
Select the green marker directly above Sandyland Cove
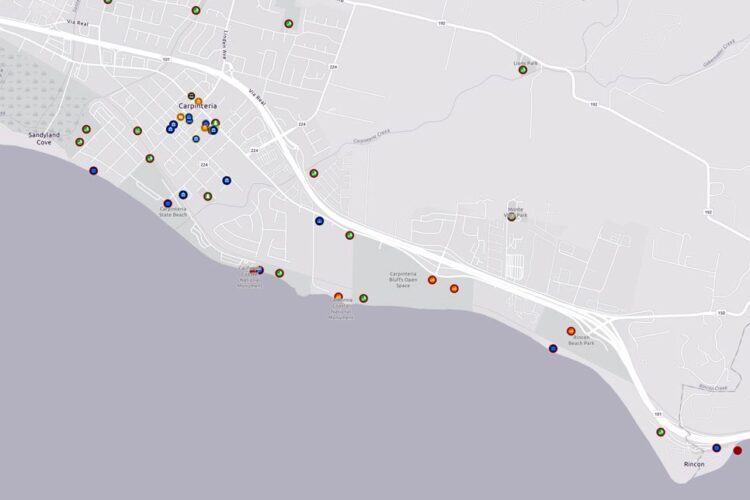point(86,129)
